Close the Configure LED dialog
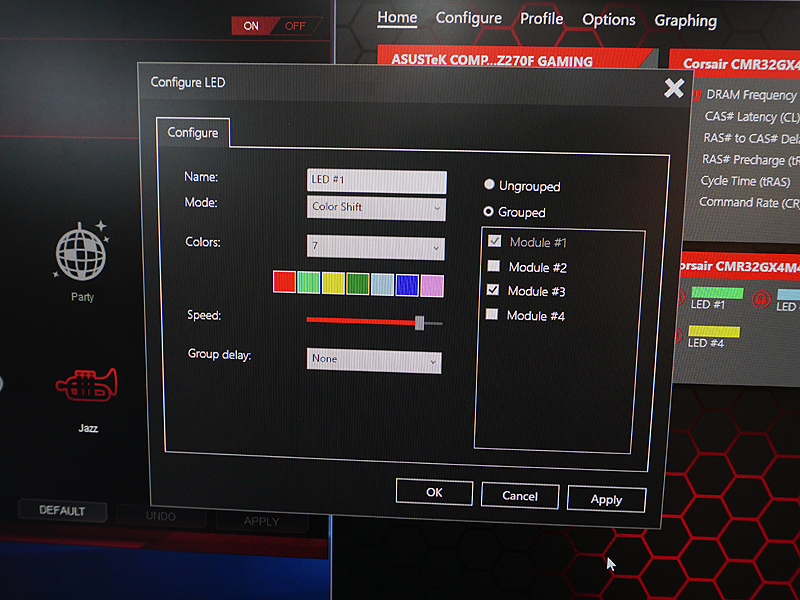 674,88
